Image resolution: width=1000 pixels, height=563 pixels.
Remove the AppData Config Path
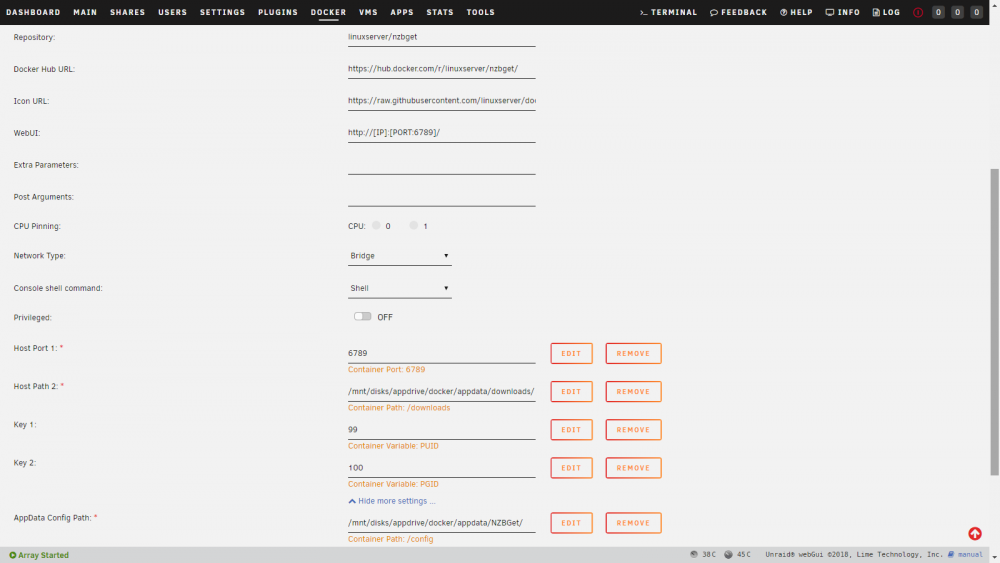[633, 523]
